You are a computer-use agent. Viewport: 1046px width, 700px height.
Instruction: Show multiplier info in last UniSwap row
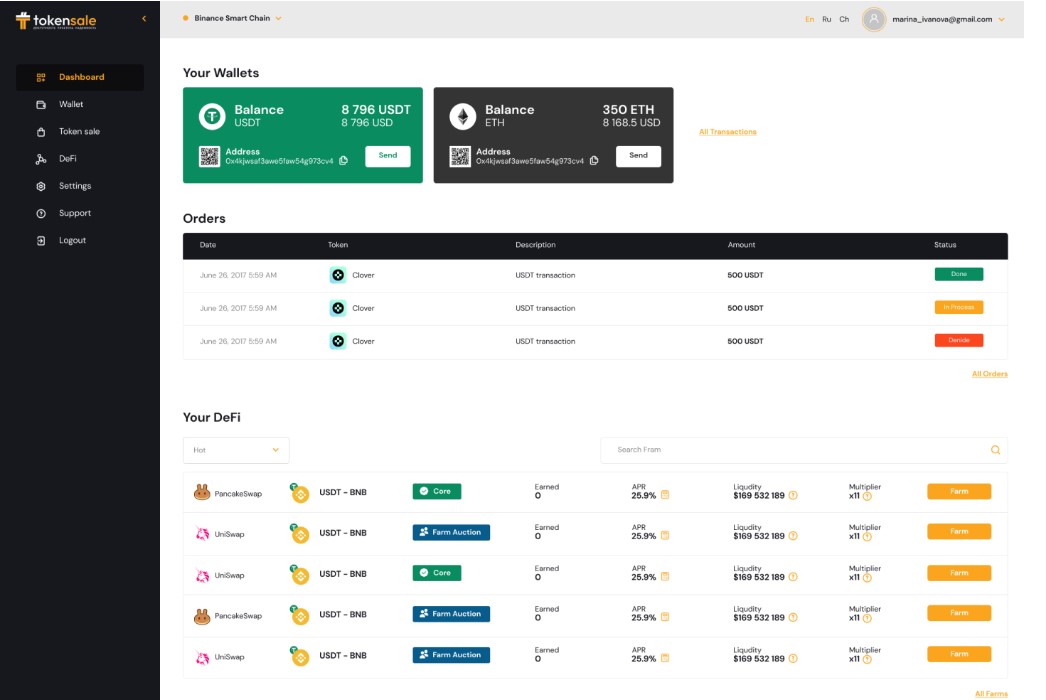coord(867,659)
